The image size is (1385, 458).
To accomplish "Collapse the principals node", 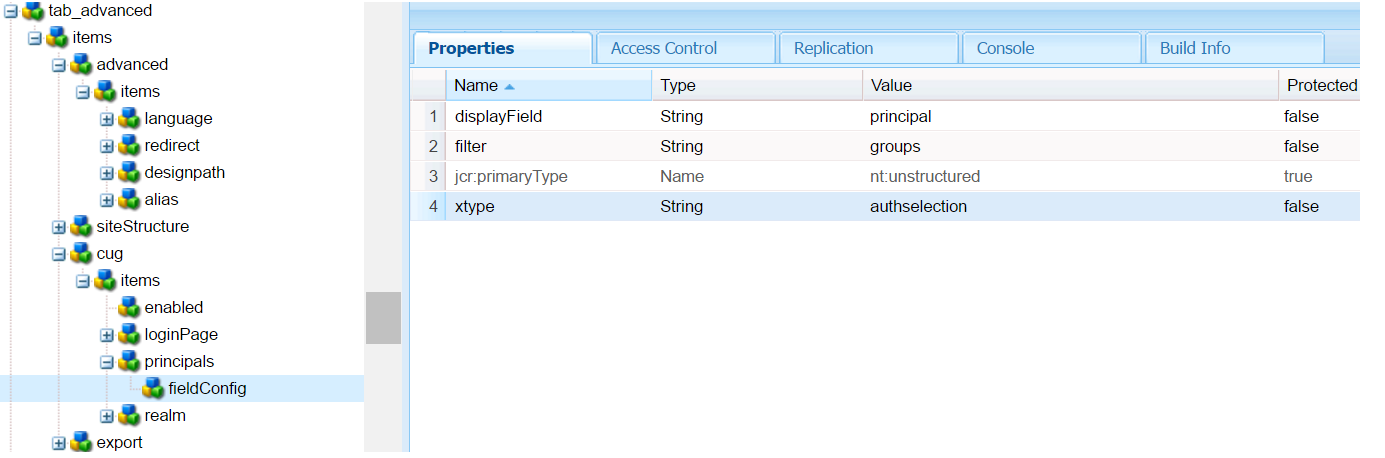I will coord(107,361).
